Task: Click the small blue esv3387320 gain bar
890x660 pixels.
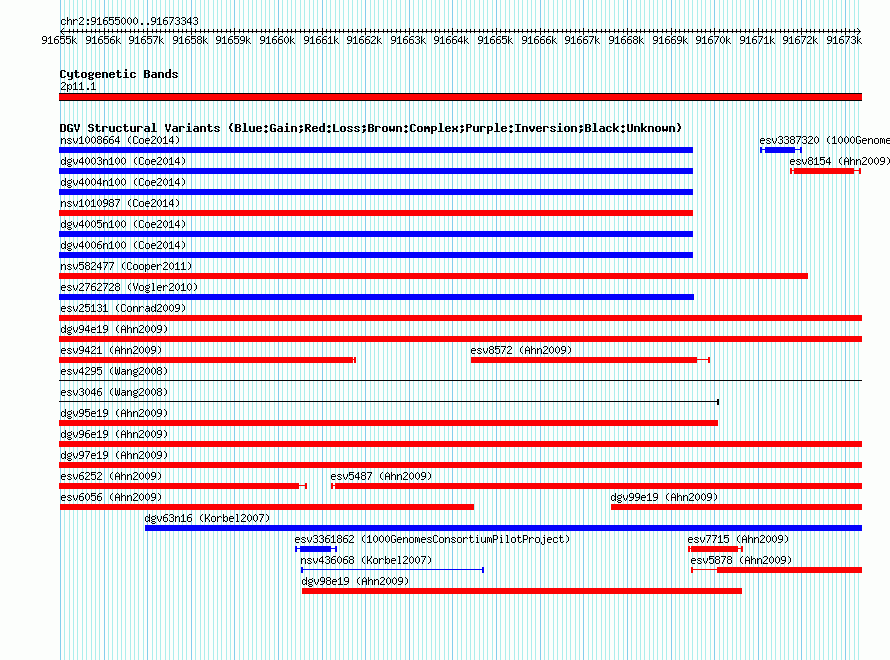Action: [x=780, y=150]
